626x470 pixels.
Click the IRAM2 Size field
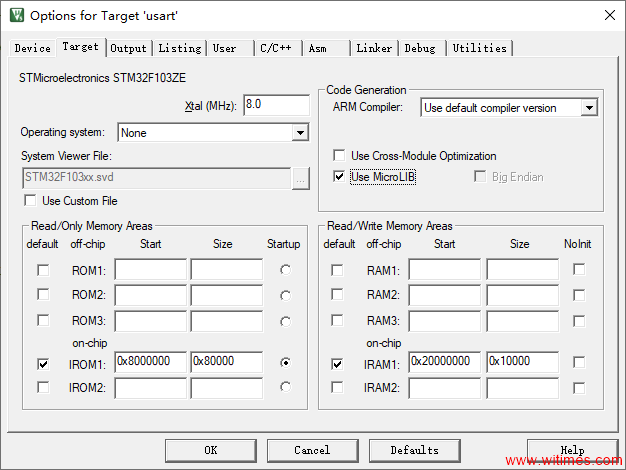[523, 389]
